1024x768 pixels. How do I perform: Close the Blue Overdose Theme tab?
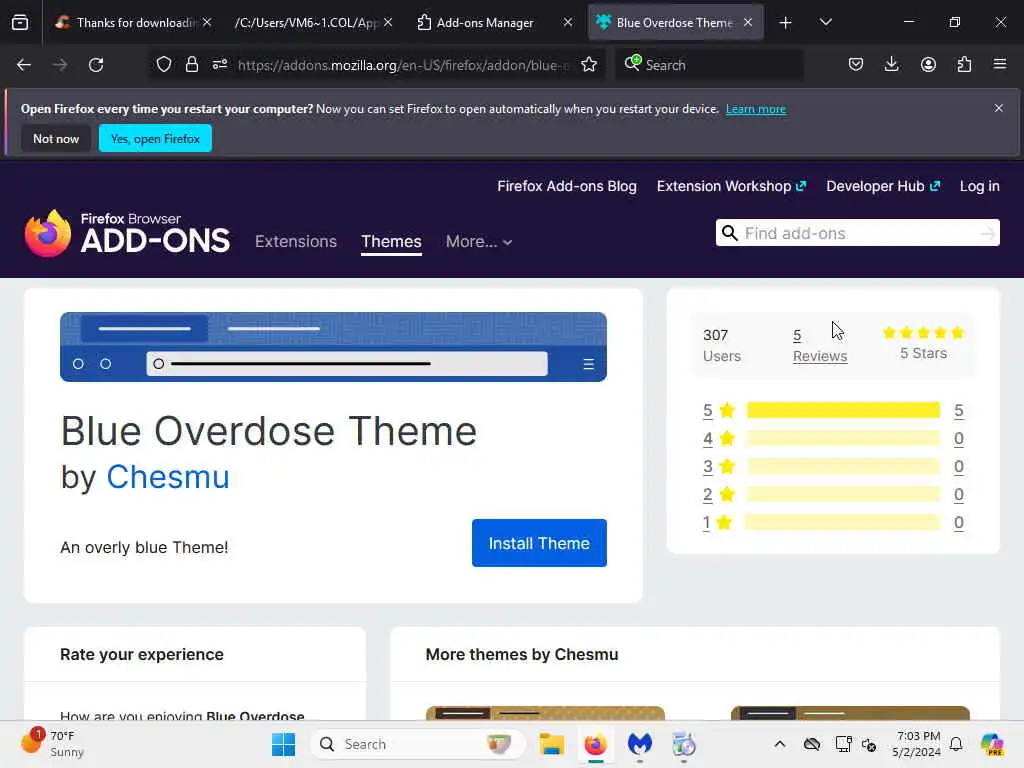(x=748, y=22)
